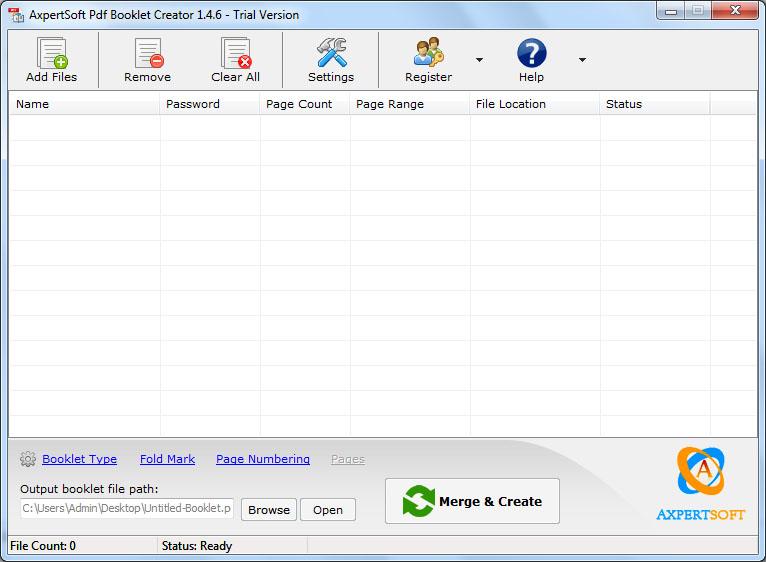This screenshot has width=766, height=562.
Task: Expand the dropdown arrow next to Register
Action: tap(479, 60)
